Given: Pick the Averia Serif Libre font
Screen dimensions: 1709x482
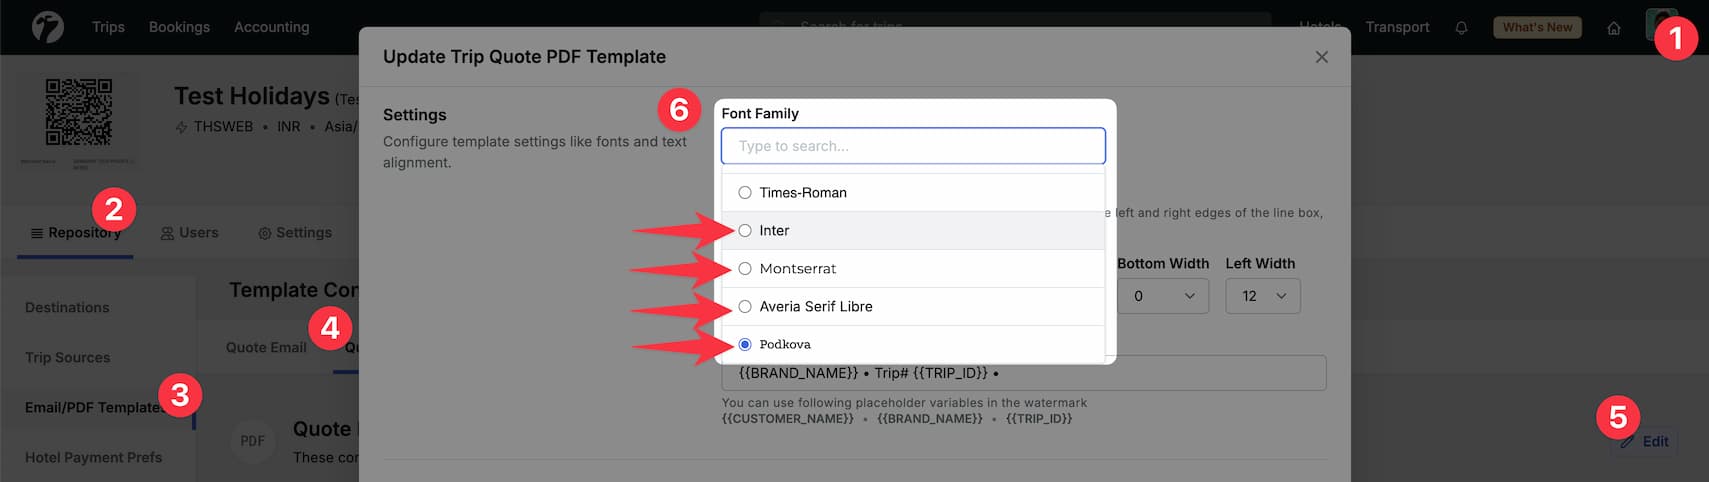Looking at the screenshot, I should click(745, 307).
